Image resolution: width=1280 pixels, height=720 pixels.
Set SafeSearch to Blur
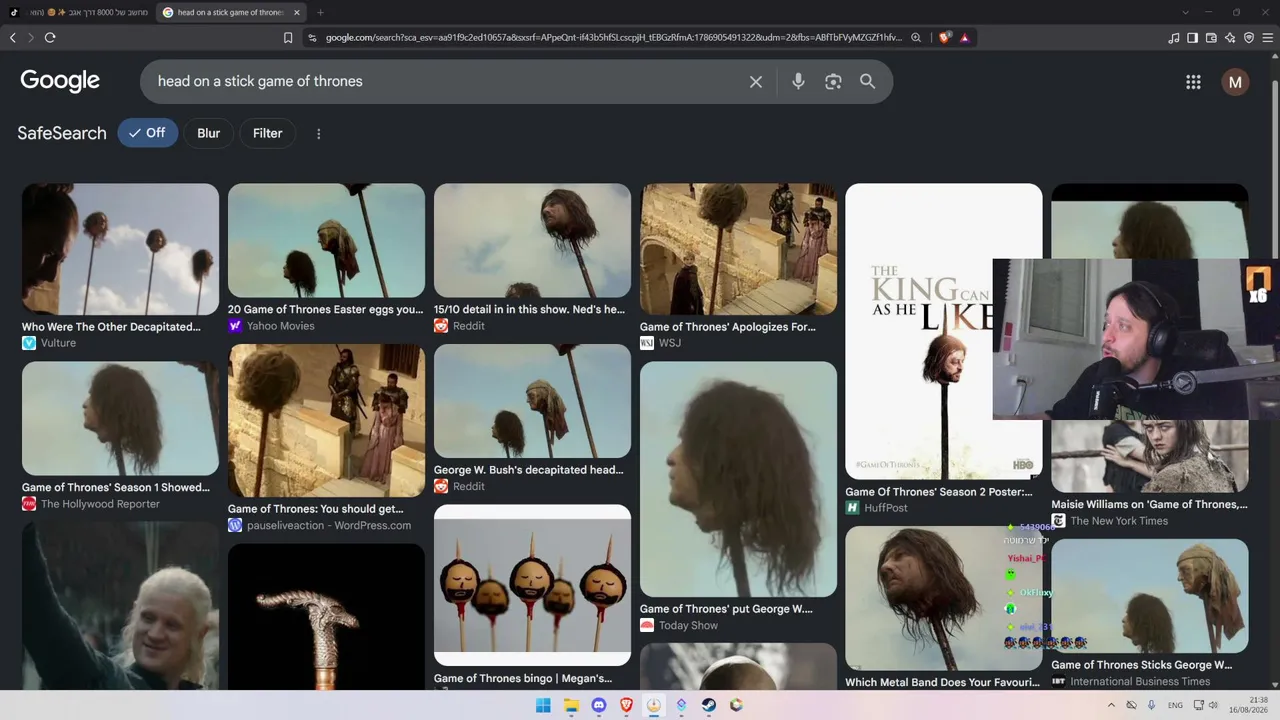coord(208,133)
